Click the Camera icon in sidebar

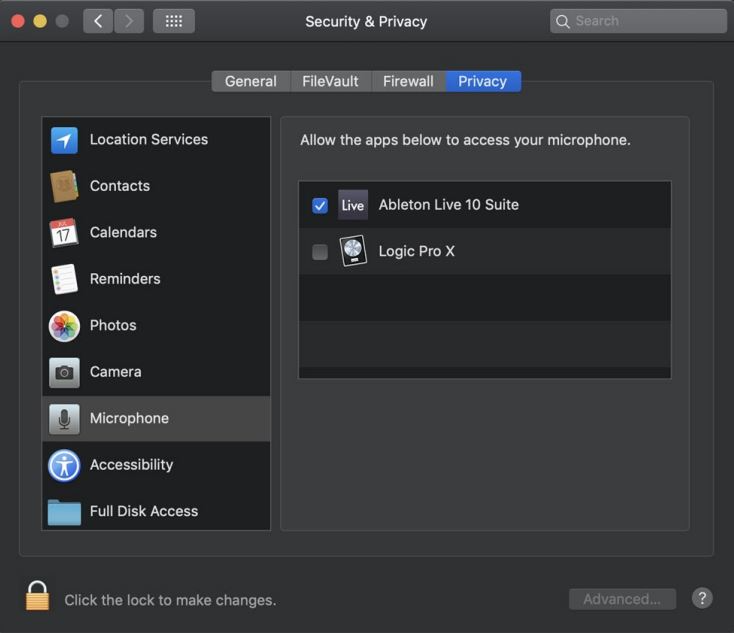click(x=64, y=372)
